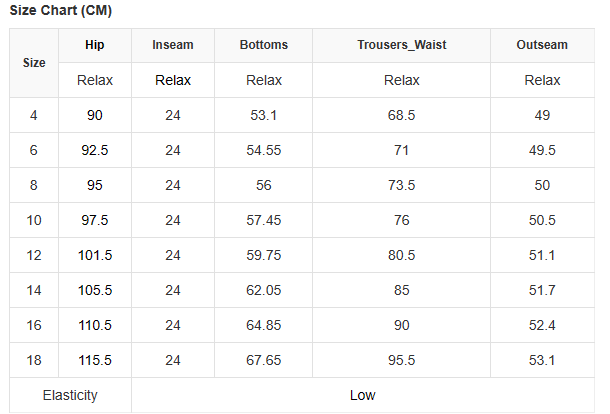Select the inseam value for size 4
Image resolution: width=610 pixels, height=414 pixels.
click(173, 115)
